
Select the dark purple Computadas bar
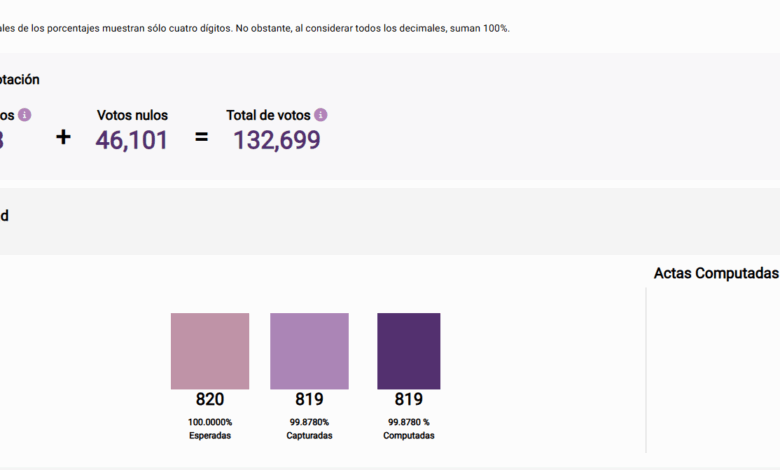tap(408, 351)
